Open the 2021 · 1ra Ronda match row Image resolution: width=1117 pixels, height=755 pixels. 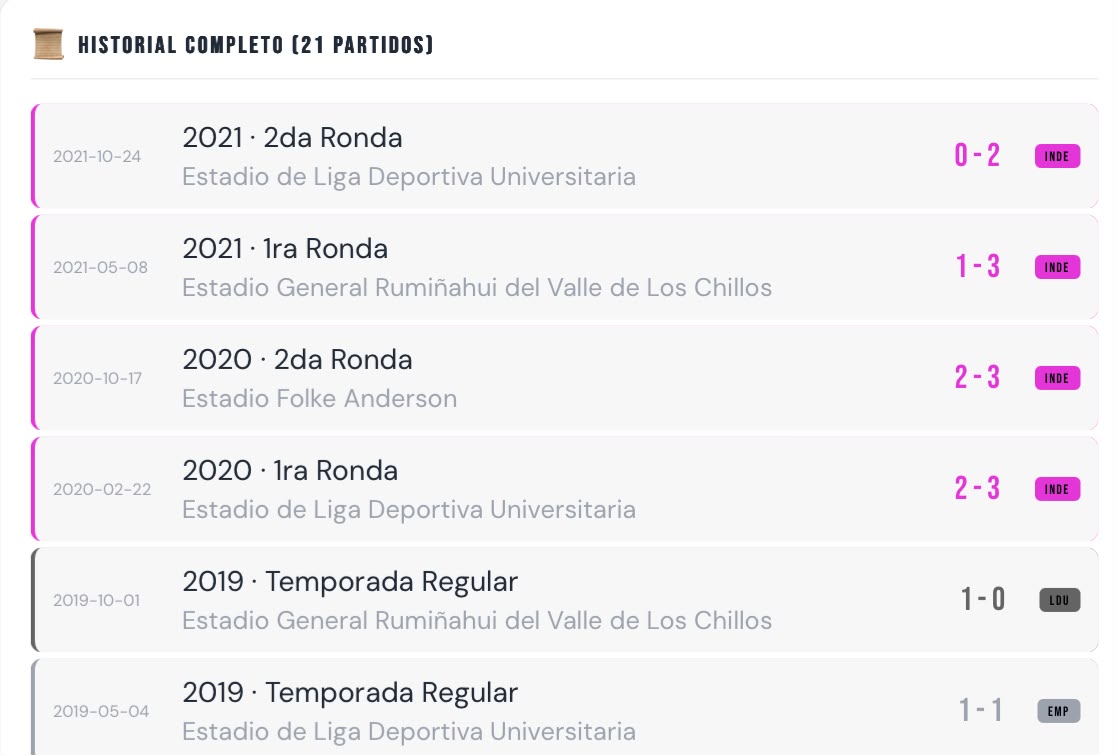tap(565, 267)
